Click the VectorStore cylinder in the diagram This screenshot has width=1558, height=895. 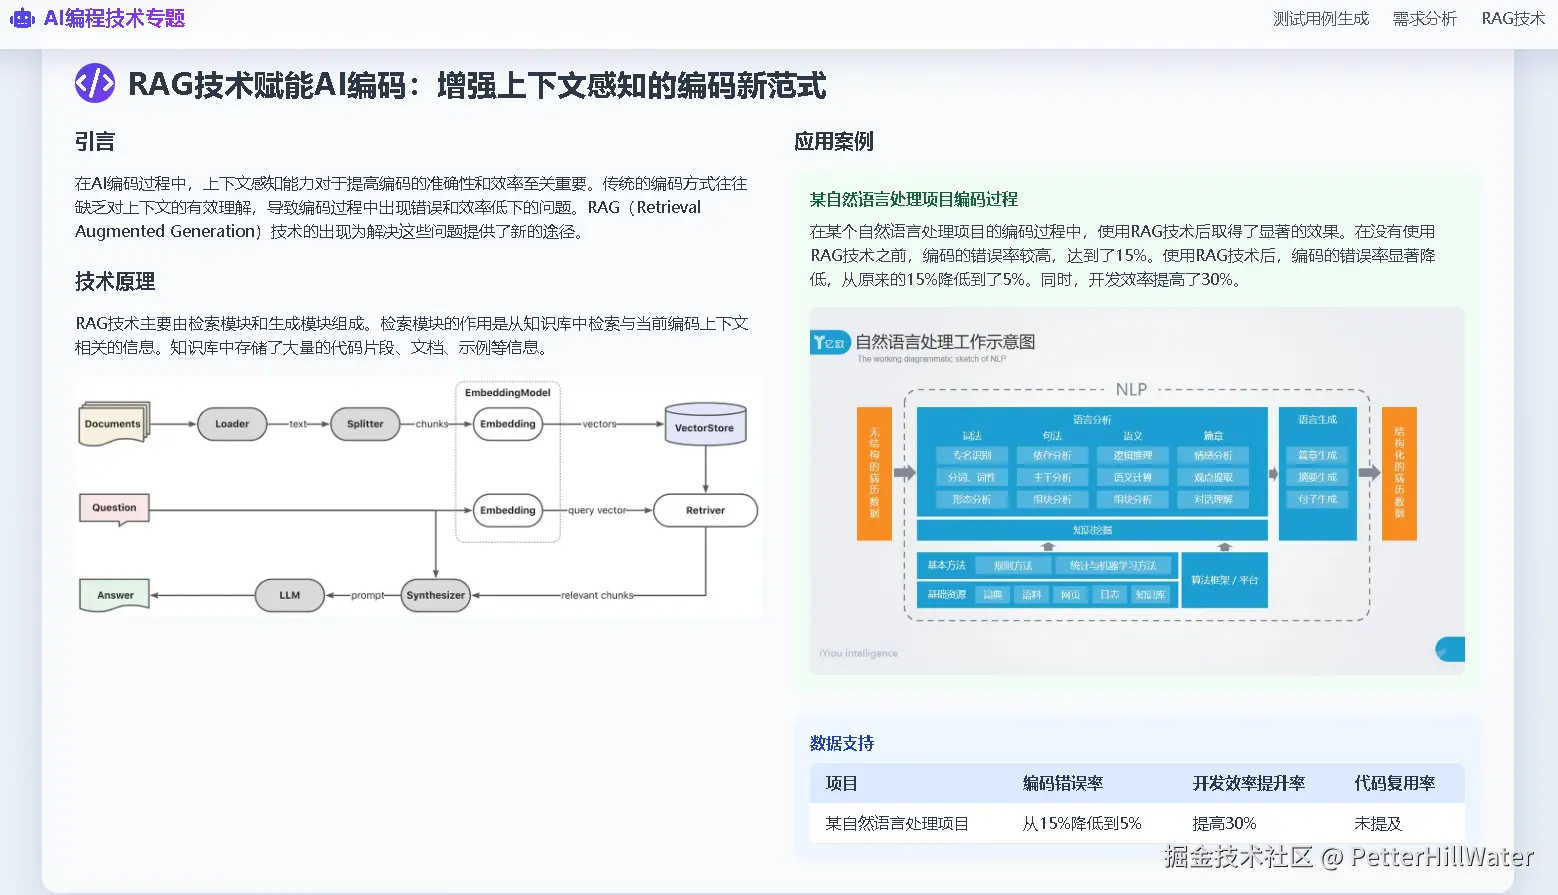[705, 424]
